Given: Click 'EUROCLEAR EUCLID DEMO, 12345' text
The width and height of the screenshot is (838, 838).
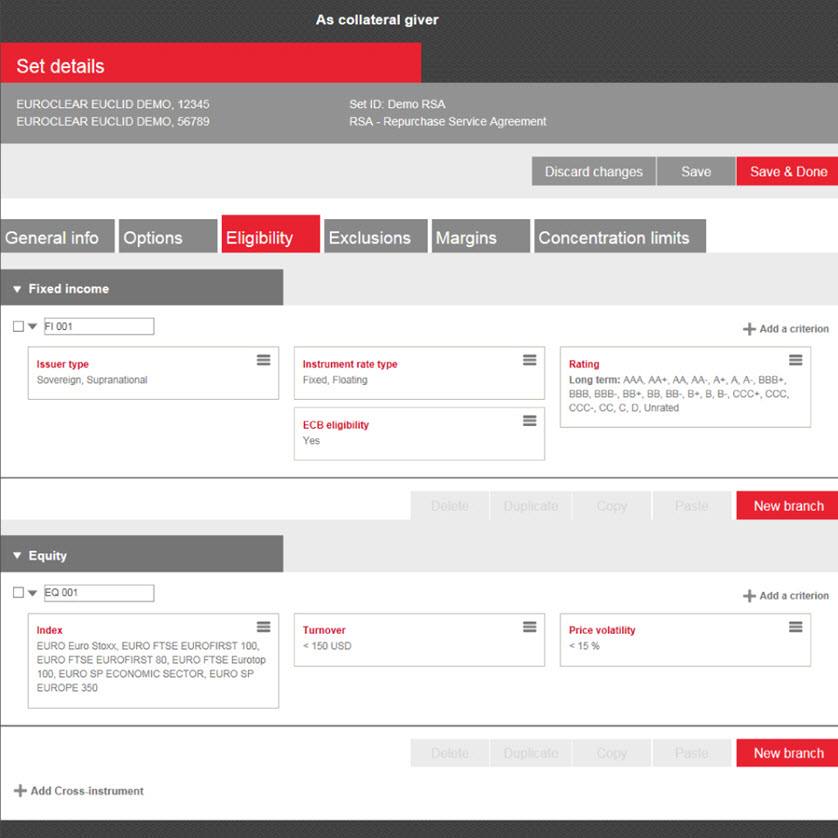Looking at the screenshot, I should [x=113, y=104].
